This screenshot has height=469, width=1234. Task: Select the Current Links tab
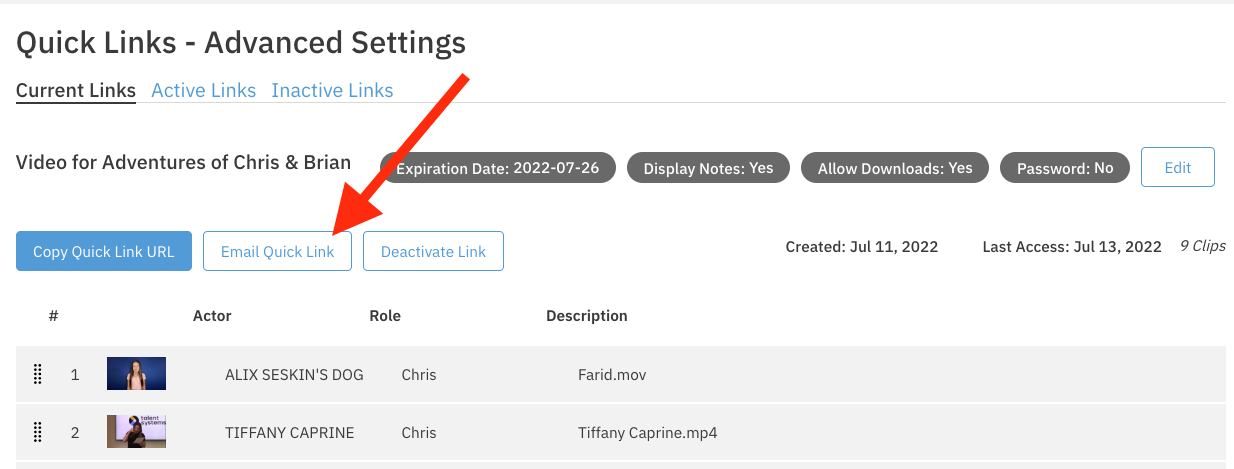coord(76,91)
